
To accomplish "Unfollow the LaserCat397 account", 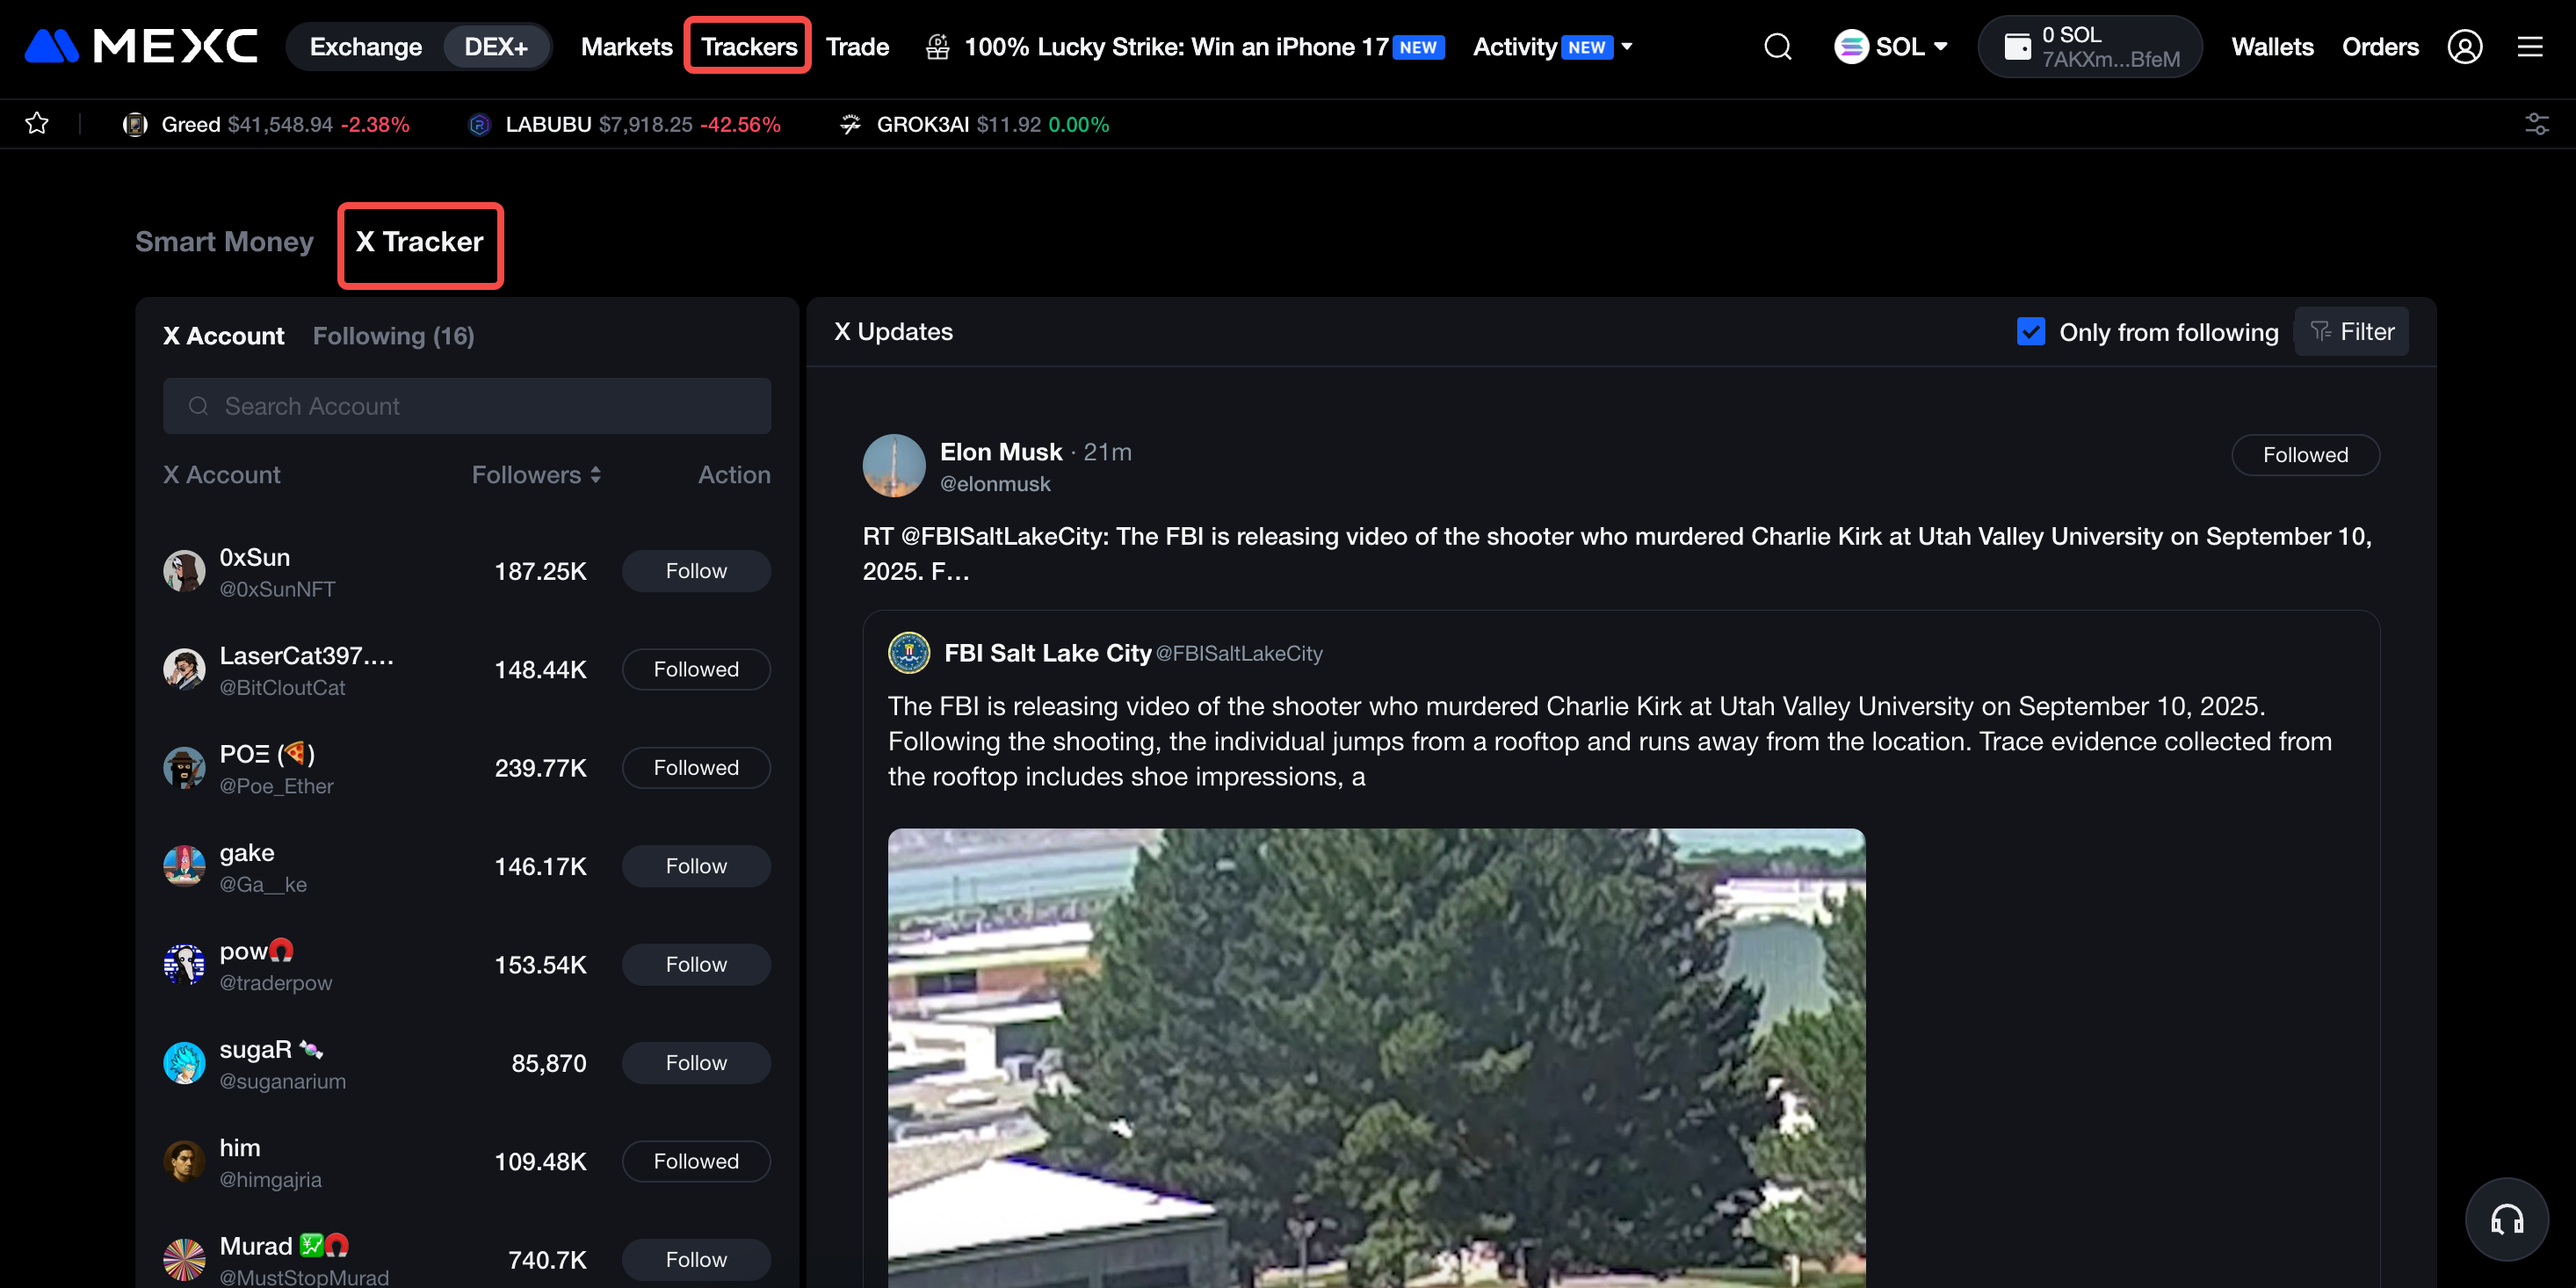I will pos(695,669).
